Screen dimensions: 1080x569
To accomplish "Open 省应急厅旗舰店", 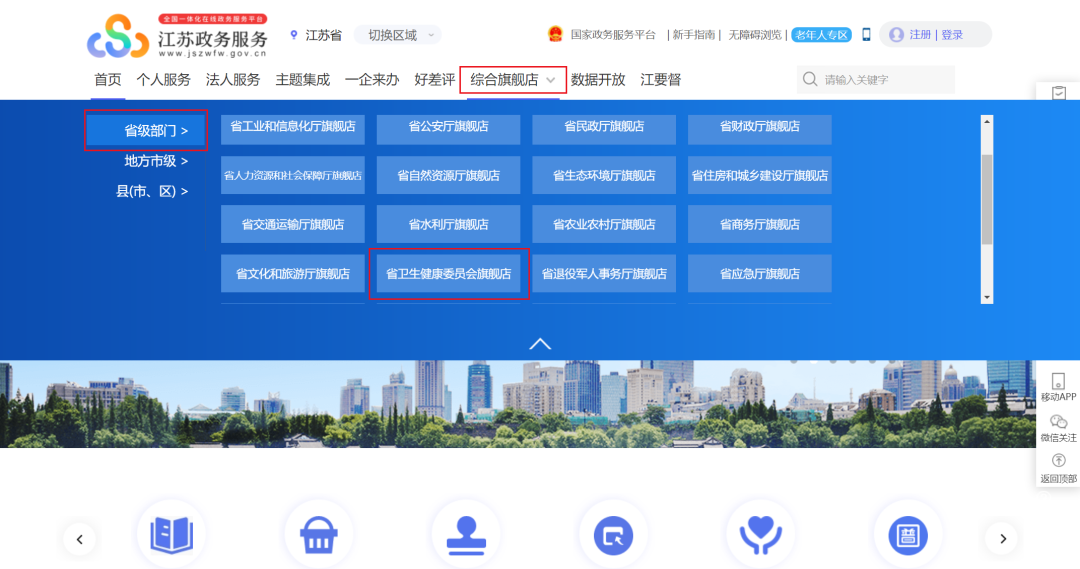I will point(760,273).
